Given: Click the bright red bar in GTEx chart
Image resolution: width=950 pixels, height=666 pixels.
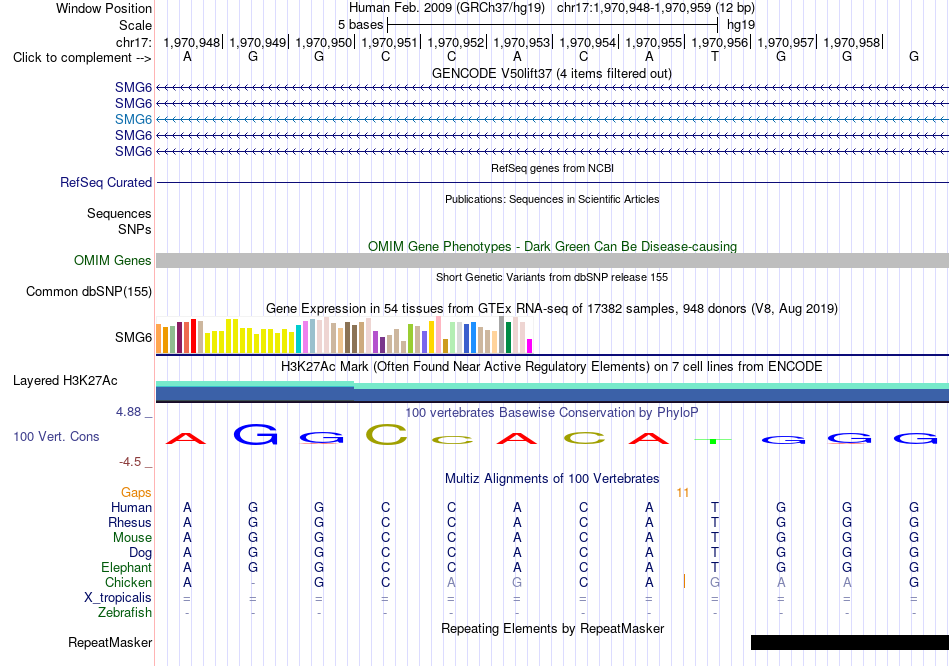Looking at the screenshot, I should tap(193, 336).
